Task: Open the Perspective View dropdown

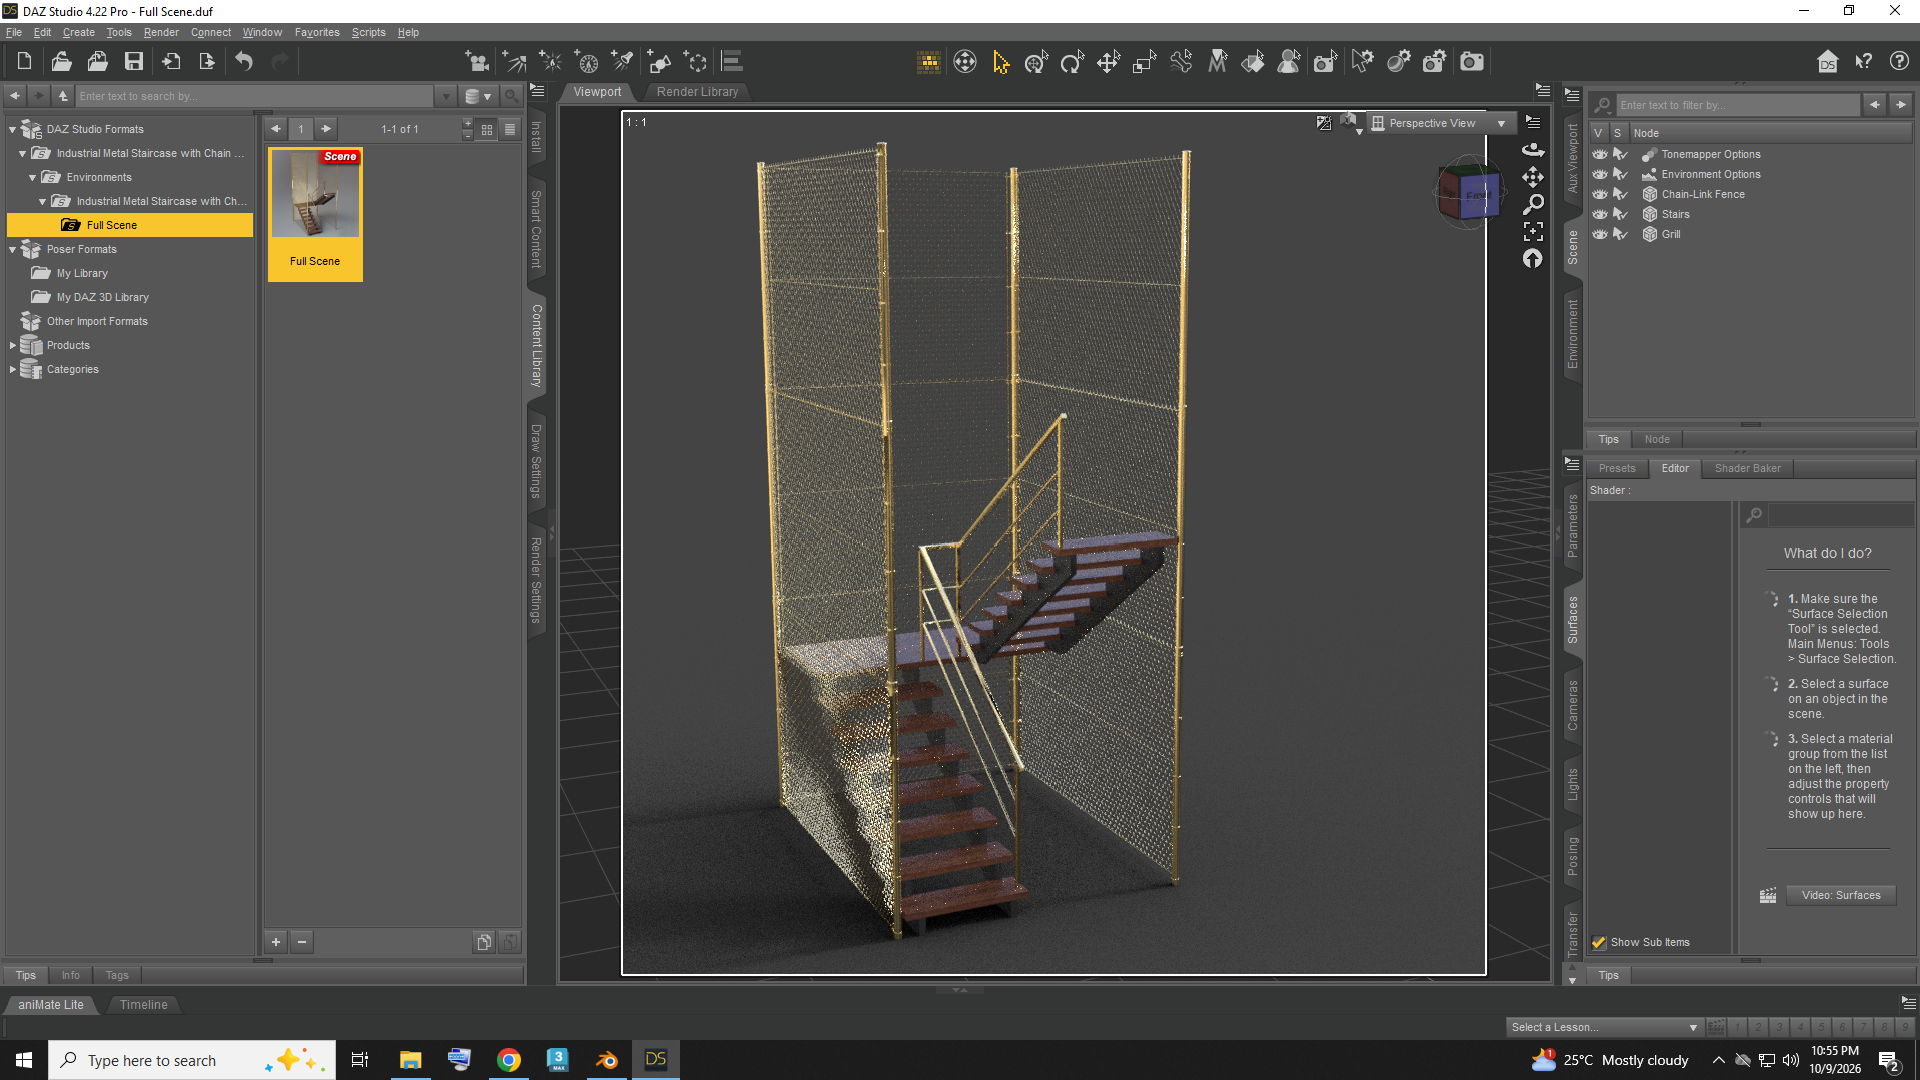Action: point(1440,123)
